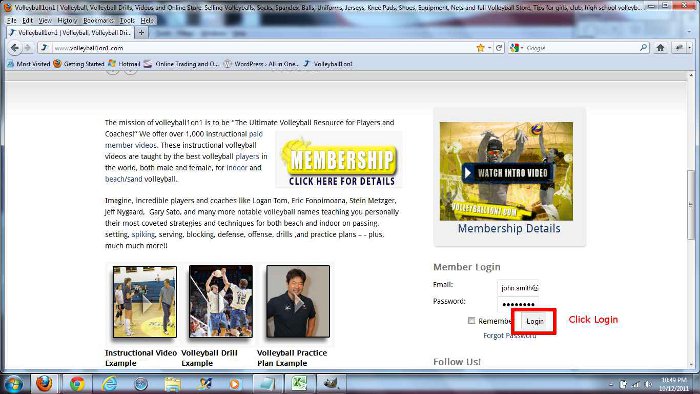Open dropdown arrow beside bookmarks toolbar button
The height and width of the screenshot is (394, 700).
[689, 48]
